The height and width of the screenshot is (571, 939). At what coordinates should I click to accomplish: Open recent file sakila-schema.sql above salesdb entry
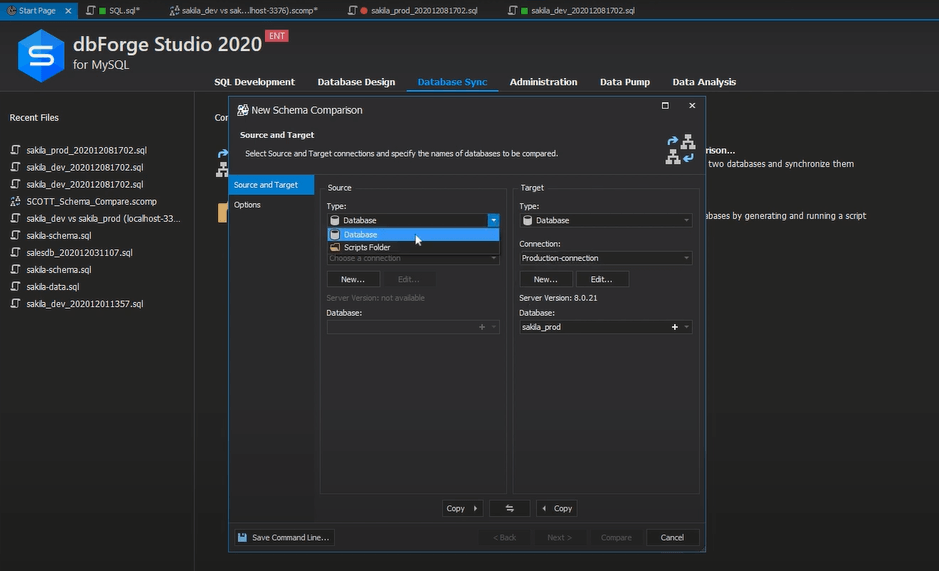click(x=59, y=235)
